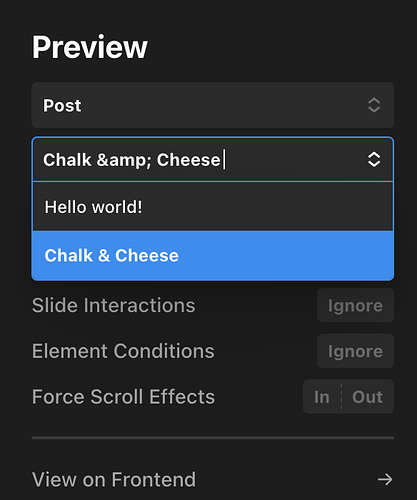417x500 pixels.
Task: Click the "Slide Interactions" label
Action: tap(114, 305)
